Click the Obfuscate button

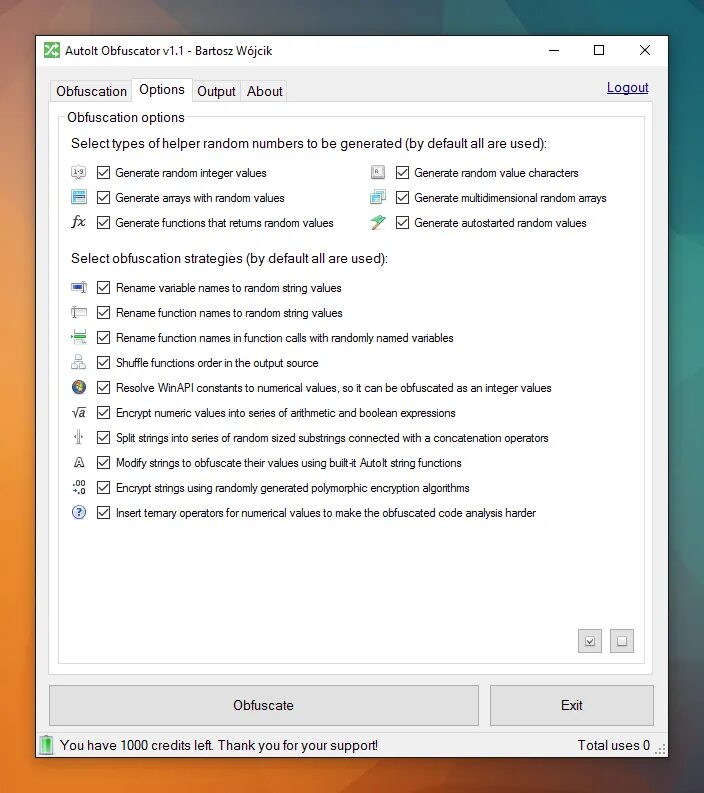pos(263,705)
